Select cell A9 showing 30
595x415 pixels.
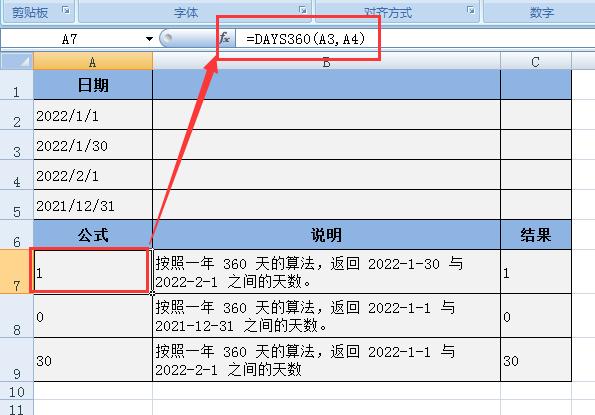[93, 360]
